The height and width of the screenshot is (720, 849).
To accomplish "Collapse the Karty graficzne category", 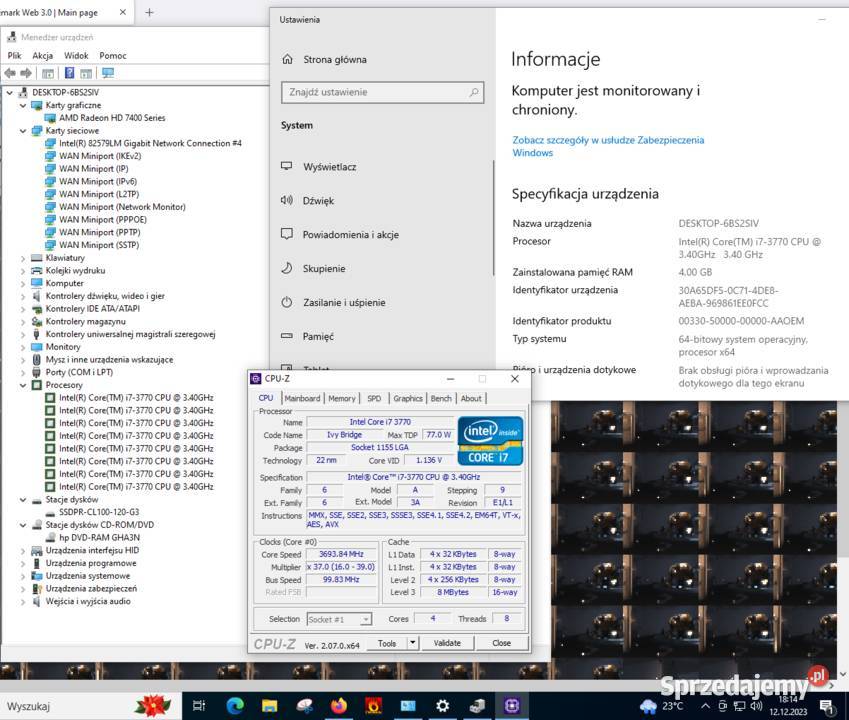I will [23, 105].
